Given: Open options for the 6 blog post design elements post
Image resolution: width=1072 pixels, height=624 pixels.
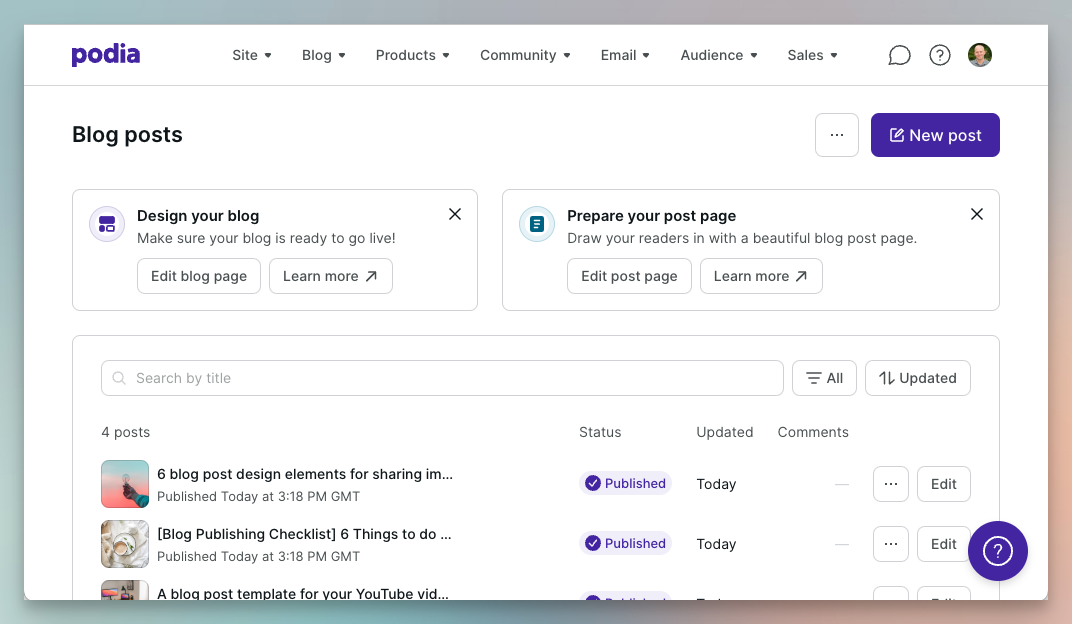Looking at the screenshot, I should [891, 484].
